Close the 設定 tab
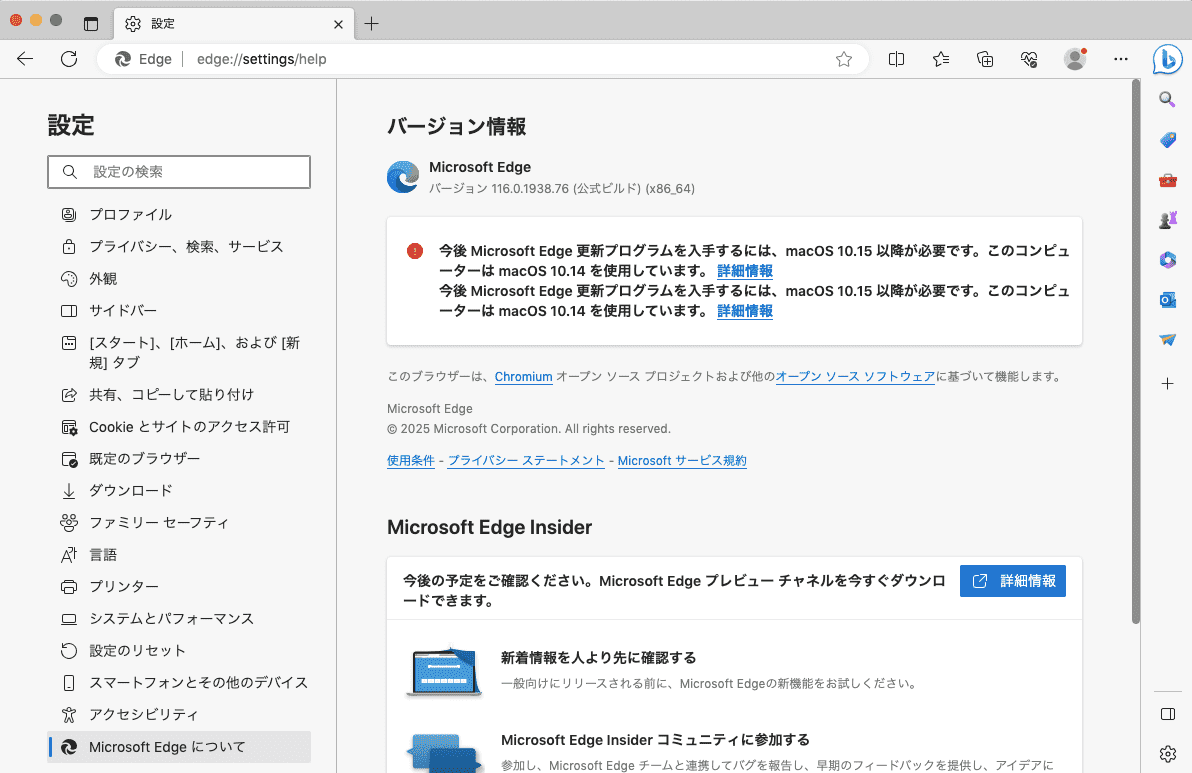Screen dimensions: 1192x773 (x=338, y=24)
